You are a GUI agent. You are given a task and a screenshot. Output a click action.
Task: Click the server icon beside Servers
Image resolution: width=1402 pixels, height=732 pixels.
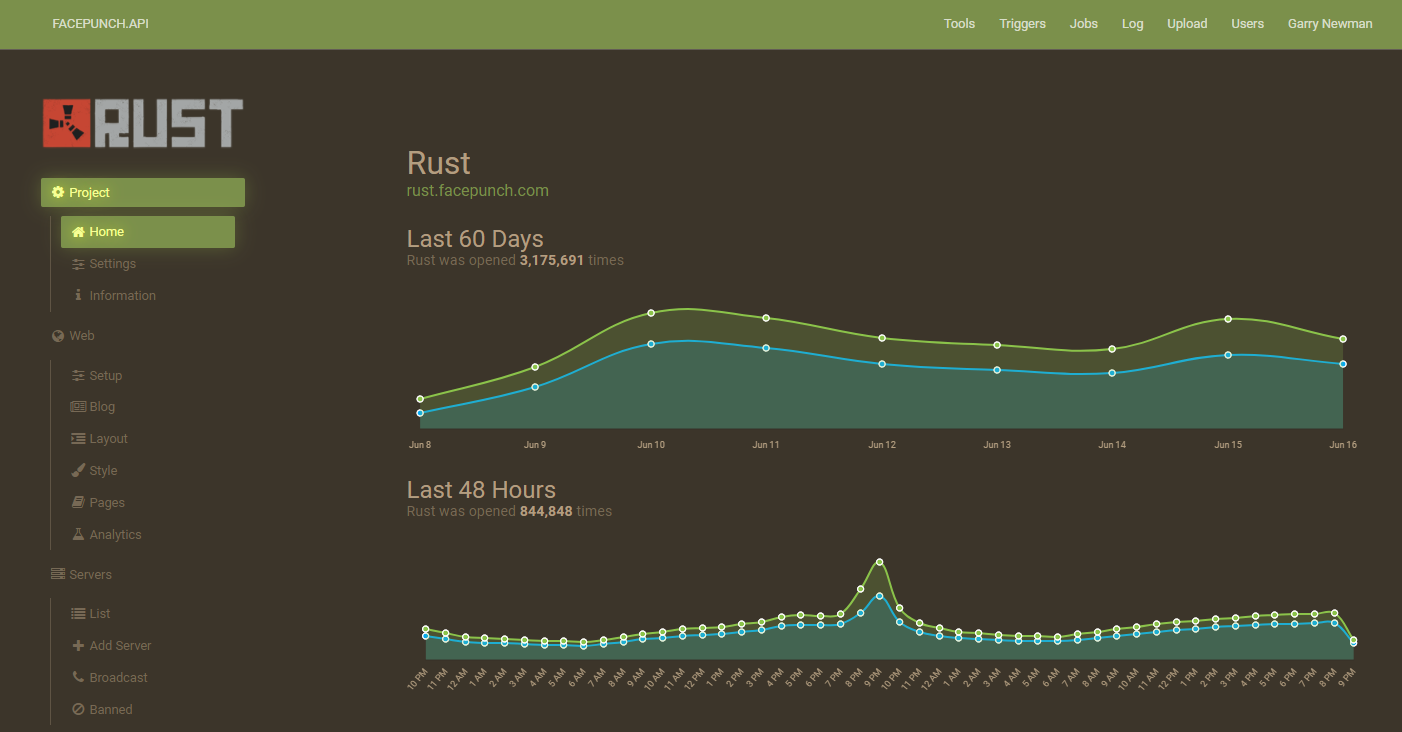click(58, 574)
